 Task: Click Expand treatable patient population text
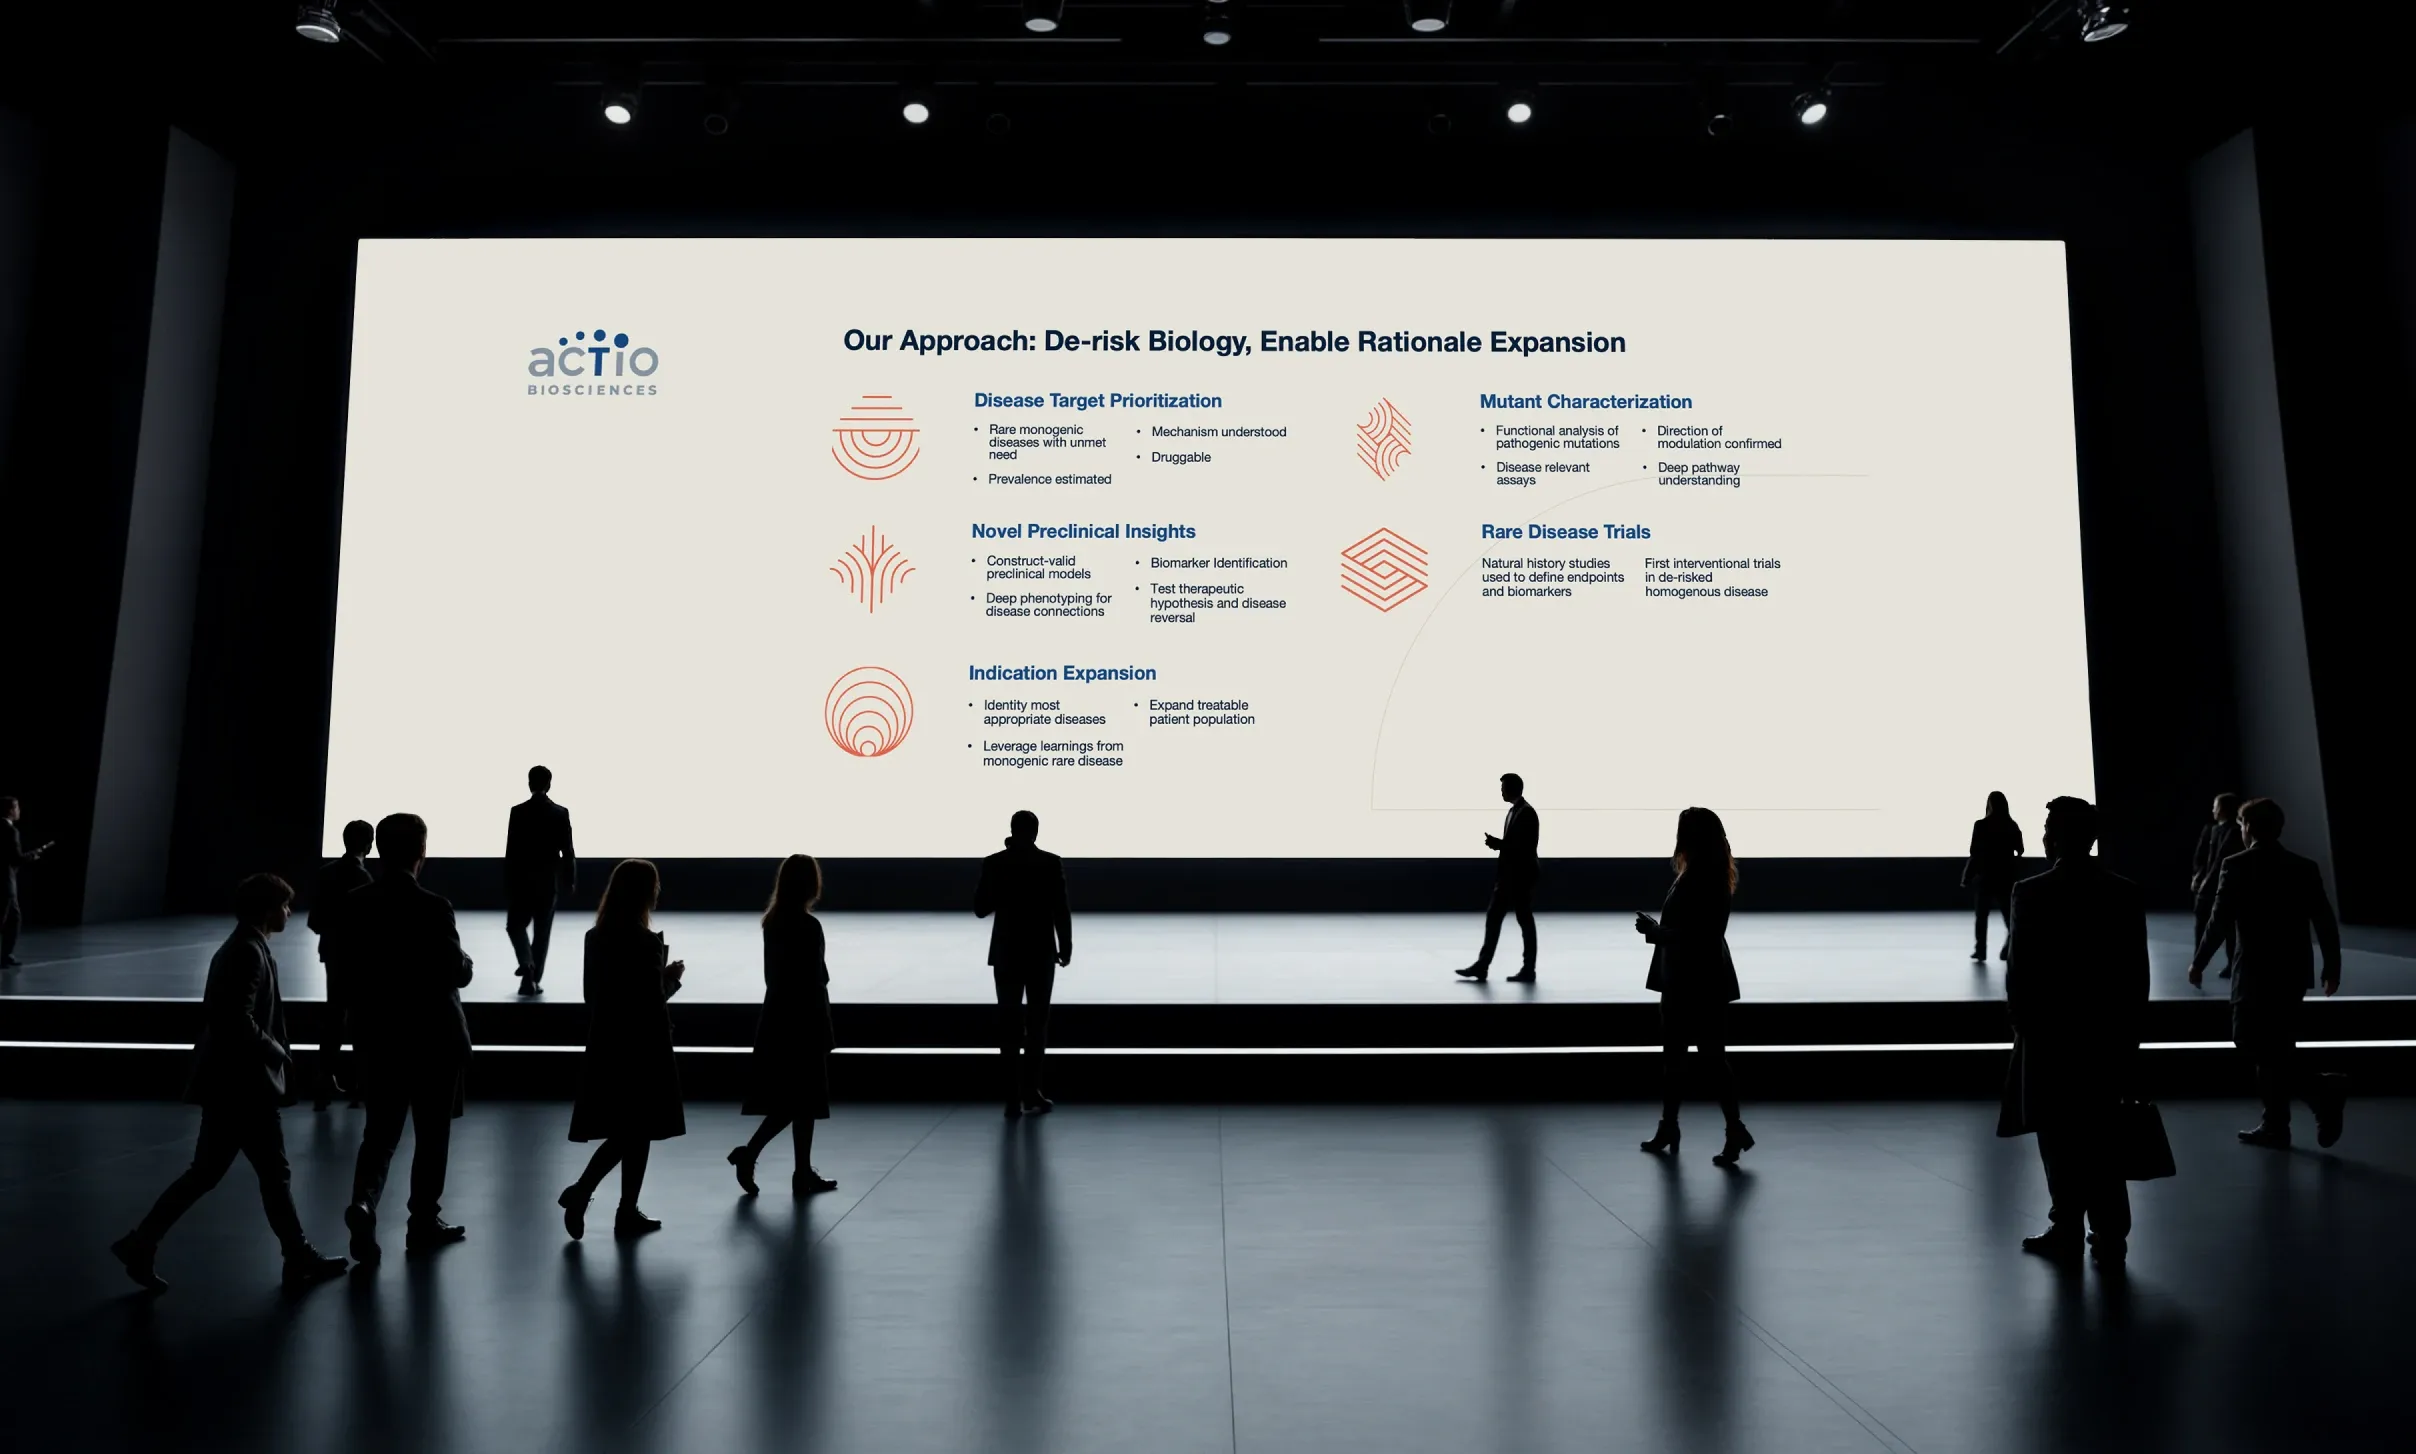pos(1201,713)
